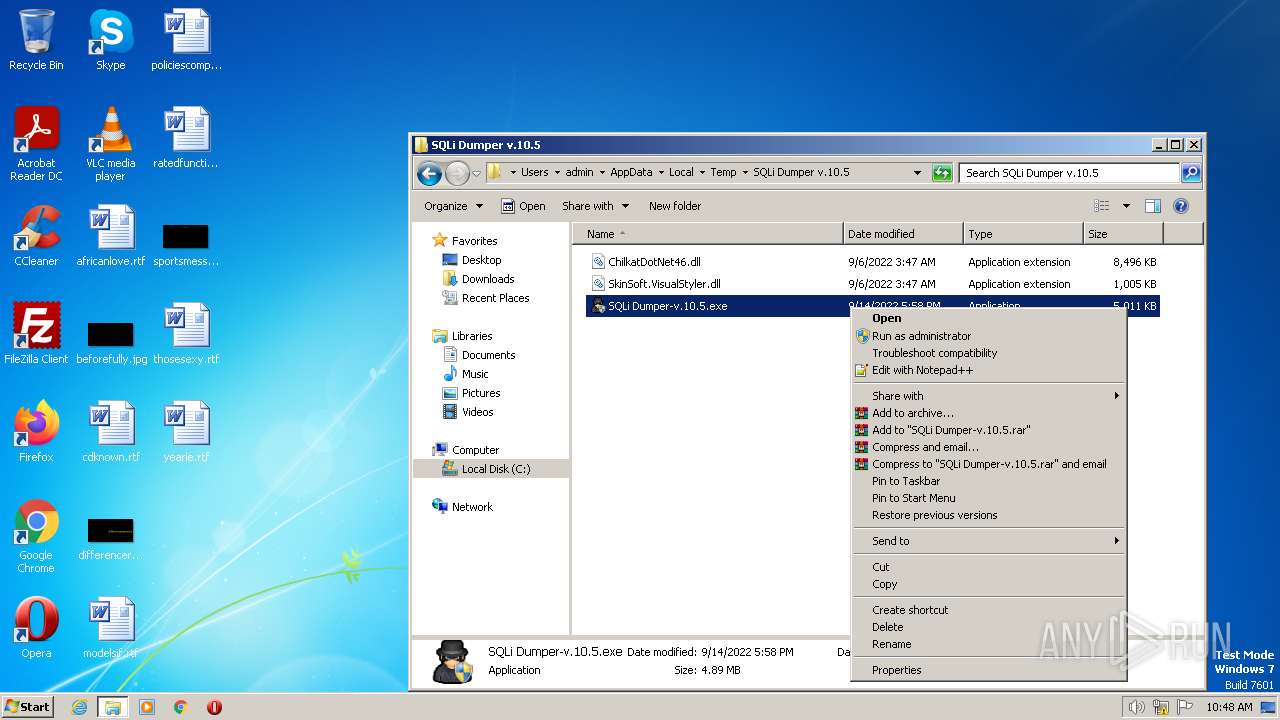
Task: Select Local Disk (C:) in navigation pane
Action: click(x=491, y=469)
